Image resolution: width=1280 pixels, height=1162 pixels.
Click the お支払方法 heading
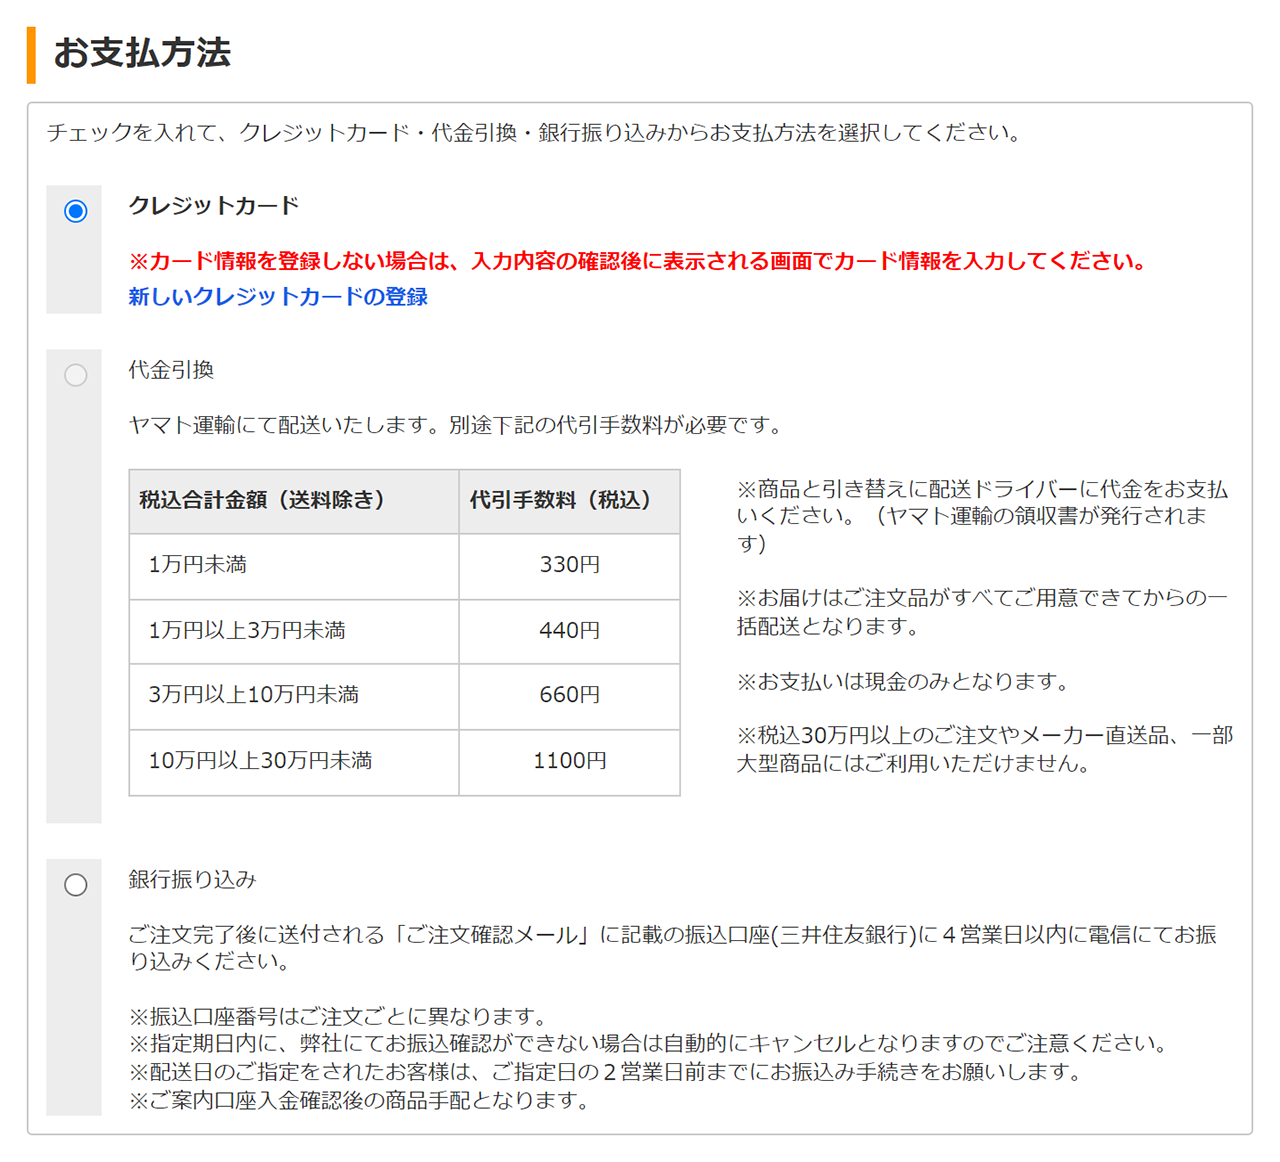coord(142,53)
